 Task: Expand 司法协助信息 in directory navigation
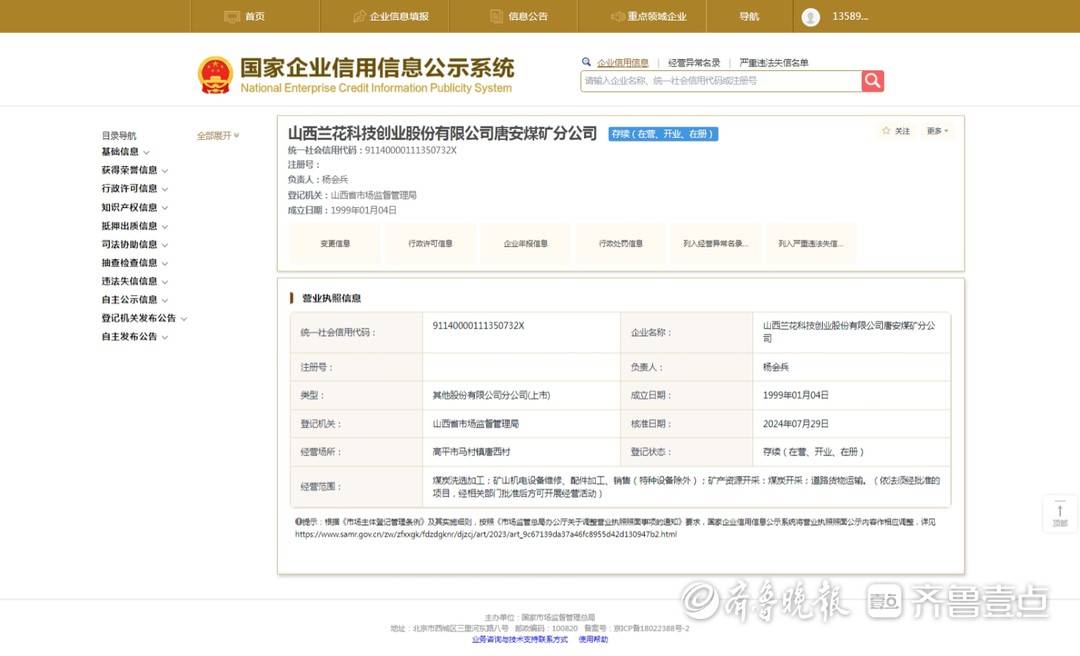click(135, 245)
